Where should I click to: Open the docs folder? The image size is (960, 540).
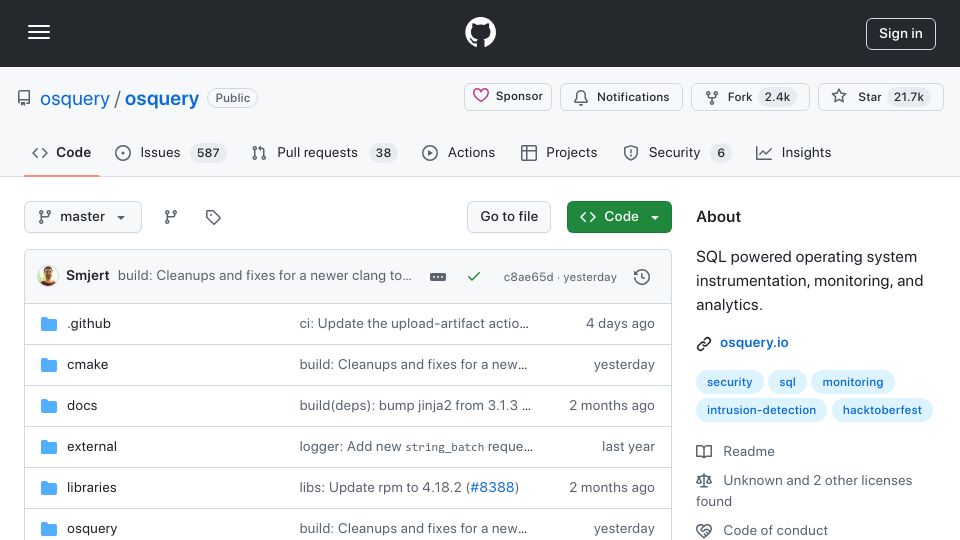click(x=82, y=405)
